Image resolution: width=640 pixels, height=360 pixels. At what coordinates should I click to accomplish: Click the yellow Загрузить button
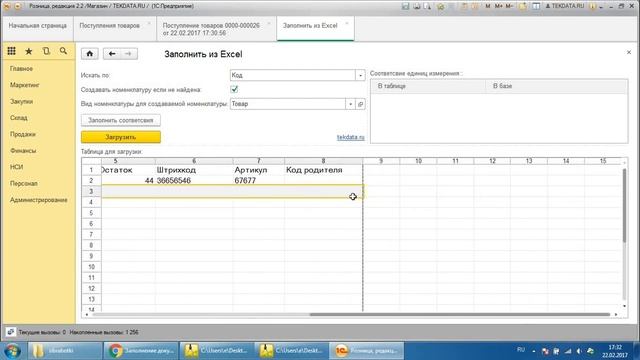121,137
